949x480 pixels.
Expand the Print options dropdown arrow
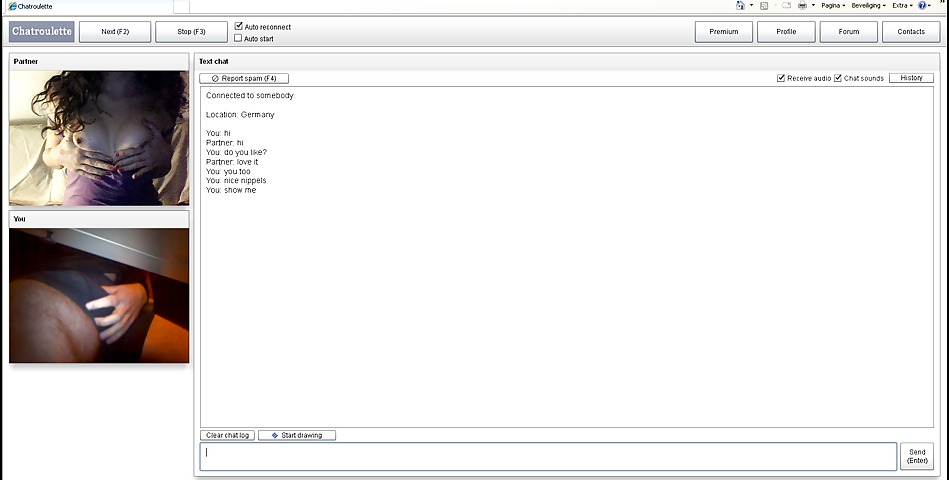(813, 5)
